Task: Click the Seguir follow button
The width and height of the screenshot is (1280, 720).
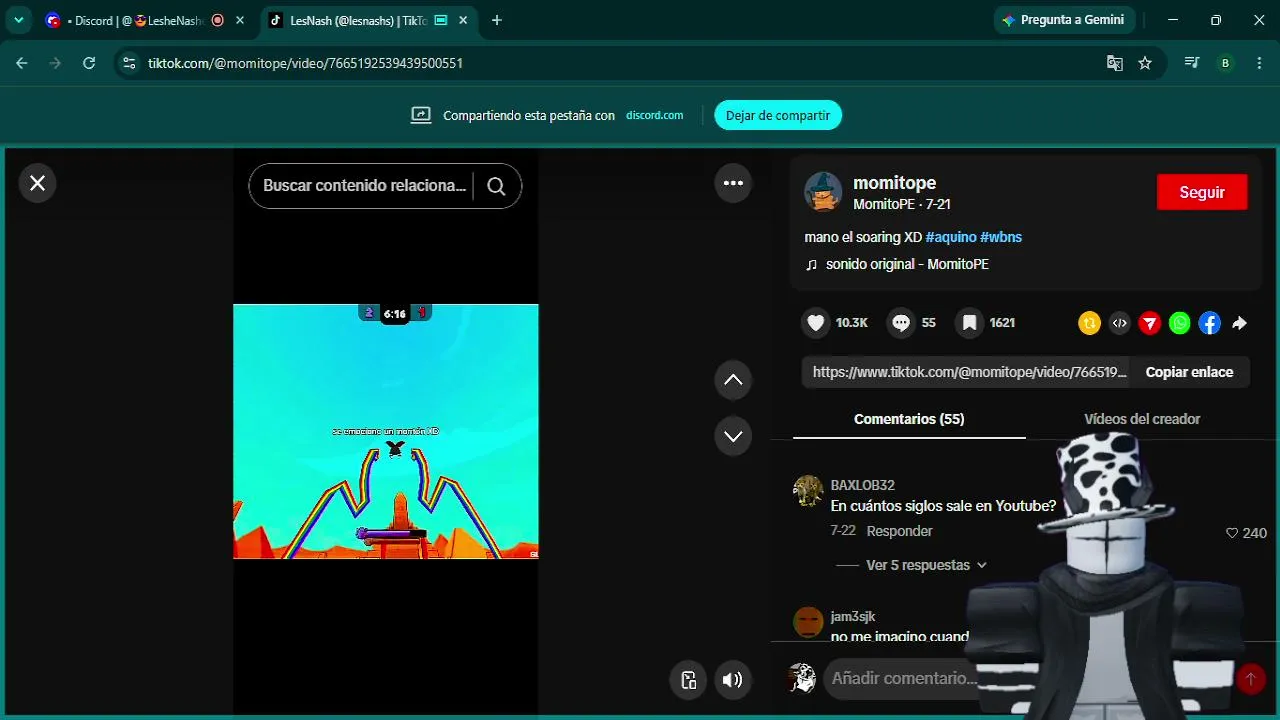Action: (x=1202, y=192)
